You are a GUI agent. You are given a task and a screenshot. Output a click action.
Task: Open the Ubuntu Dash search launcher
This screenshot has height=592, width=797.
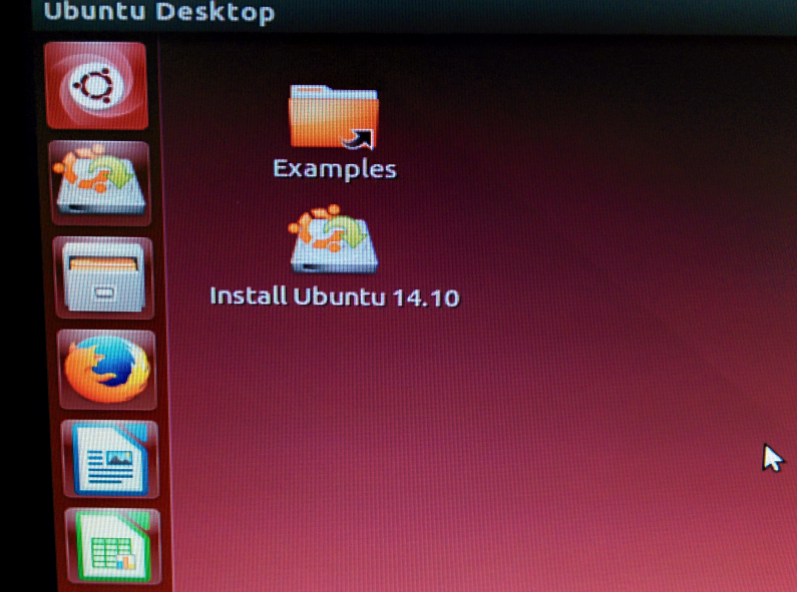point(96,85)
